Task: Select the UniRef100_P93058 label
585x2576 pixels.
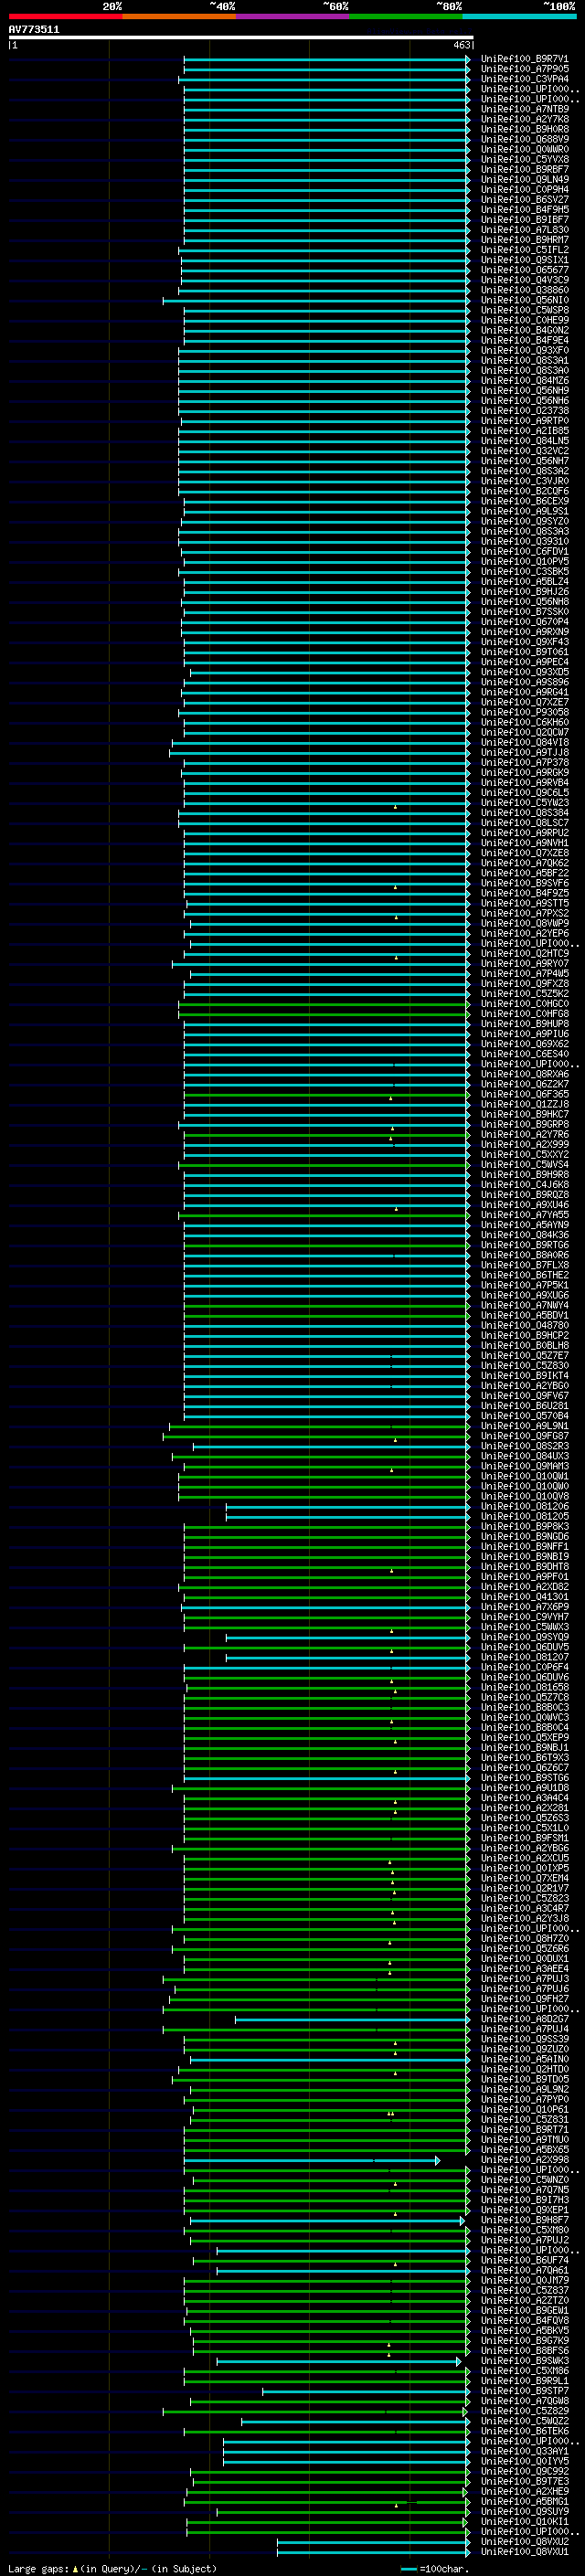Action: click(x=524, y=712)
